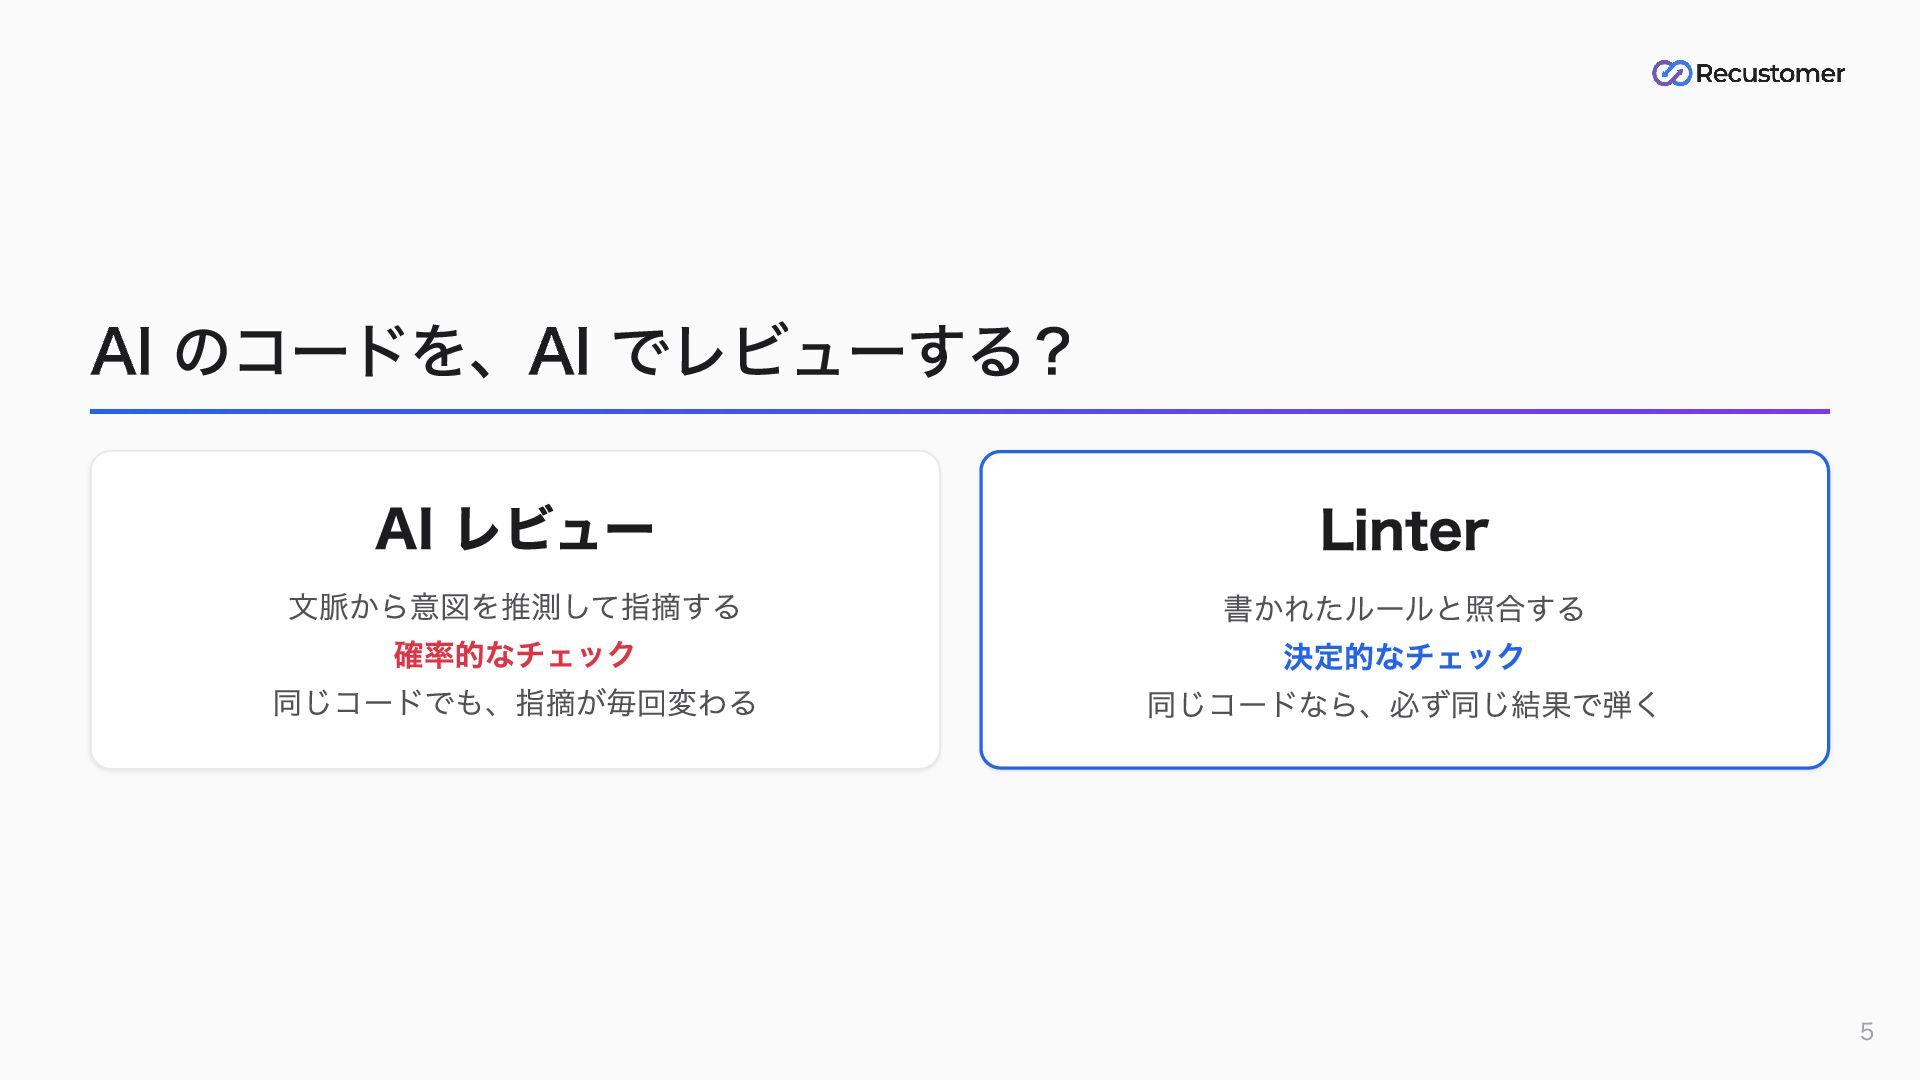Click the text 同じコードなら、必ず同じ結果で弾く
Viewport: 1920px width, 1080px height.
point(1404,705)
